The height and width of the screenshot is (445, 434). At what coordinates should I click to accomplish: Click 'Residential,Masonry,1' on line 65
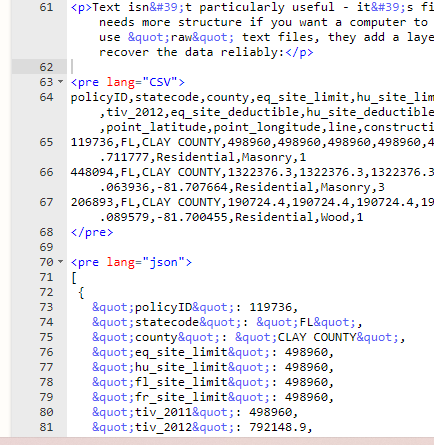click(x=231, y=157)
